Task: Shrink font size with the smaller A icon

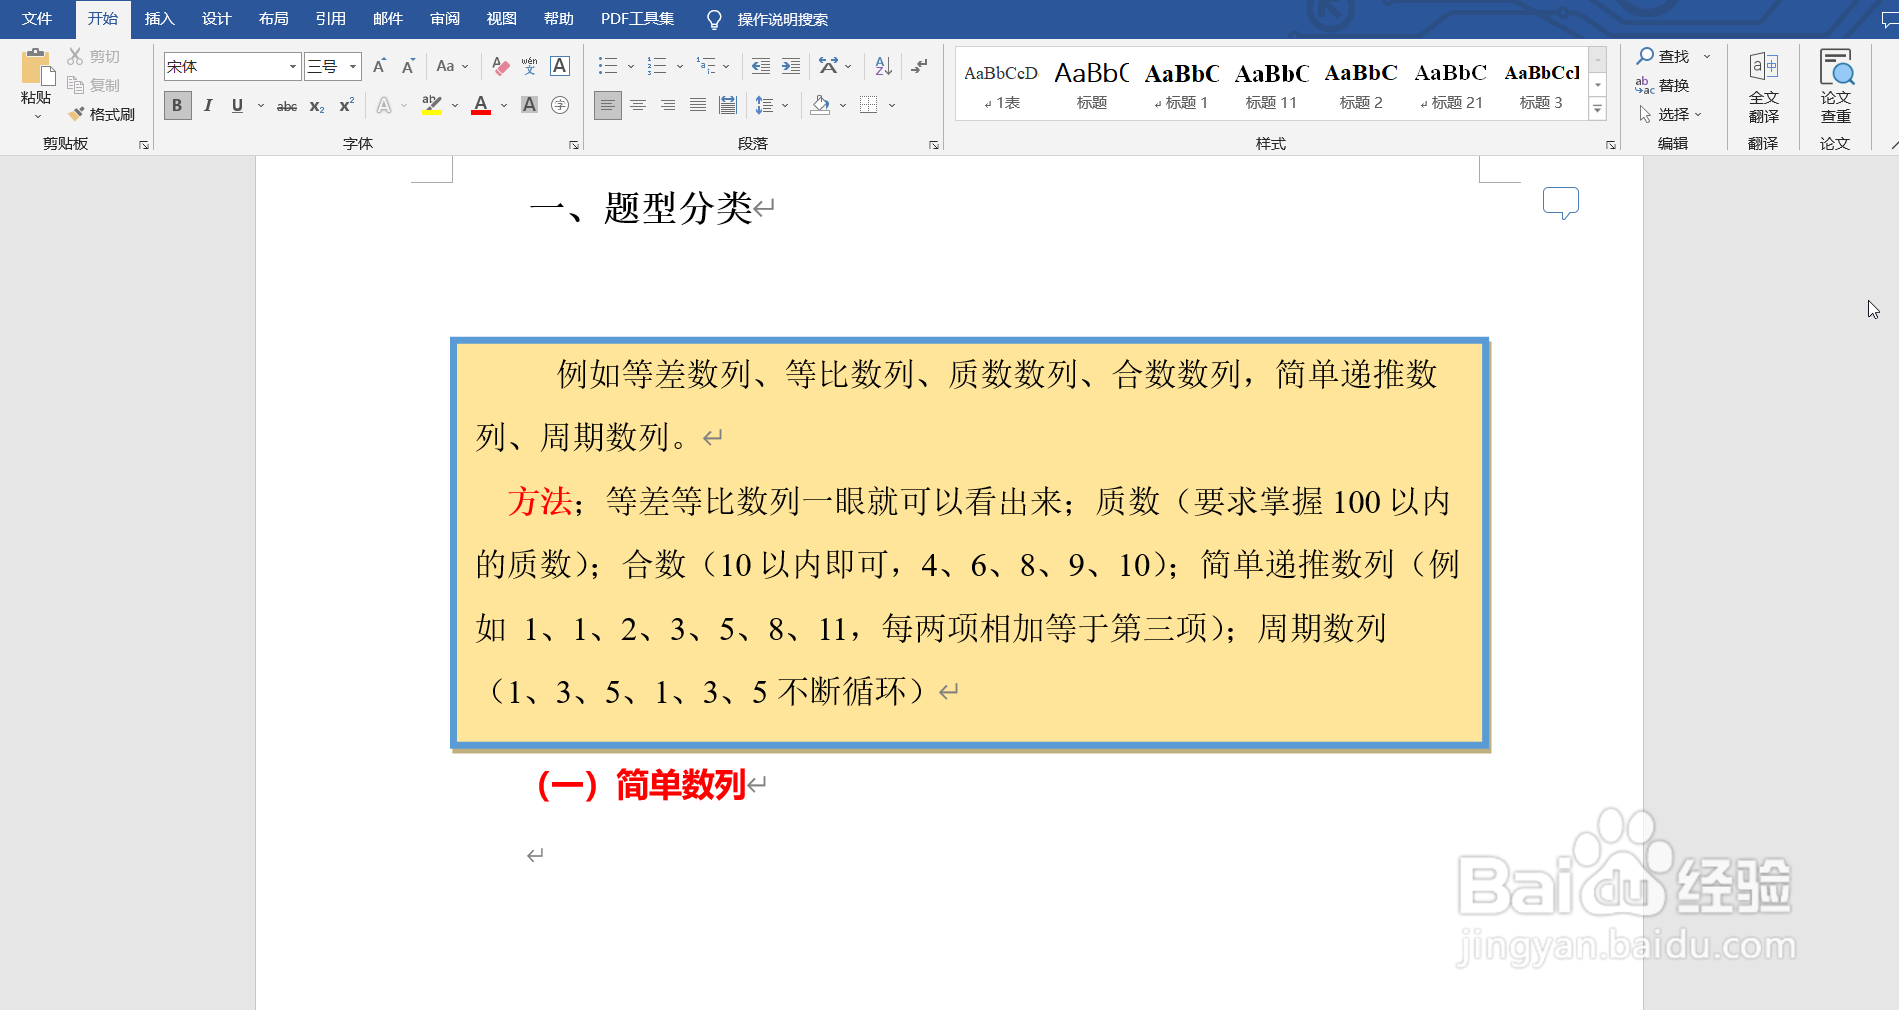Action: 408,66
